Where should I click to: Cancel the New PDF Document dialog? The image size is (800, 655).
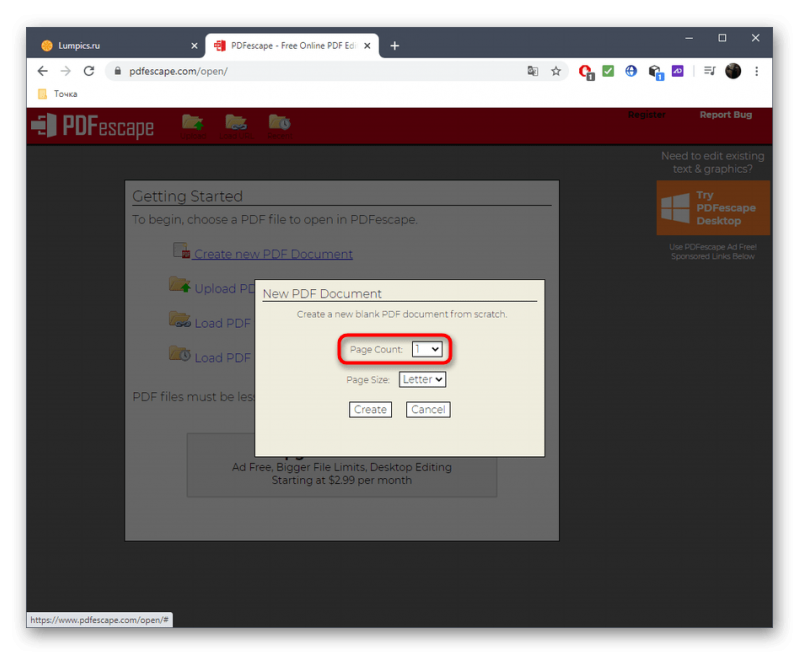(428, 410)
